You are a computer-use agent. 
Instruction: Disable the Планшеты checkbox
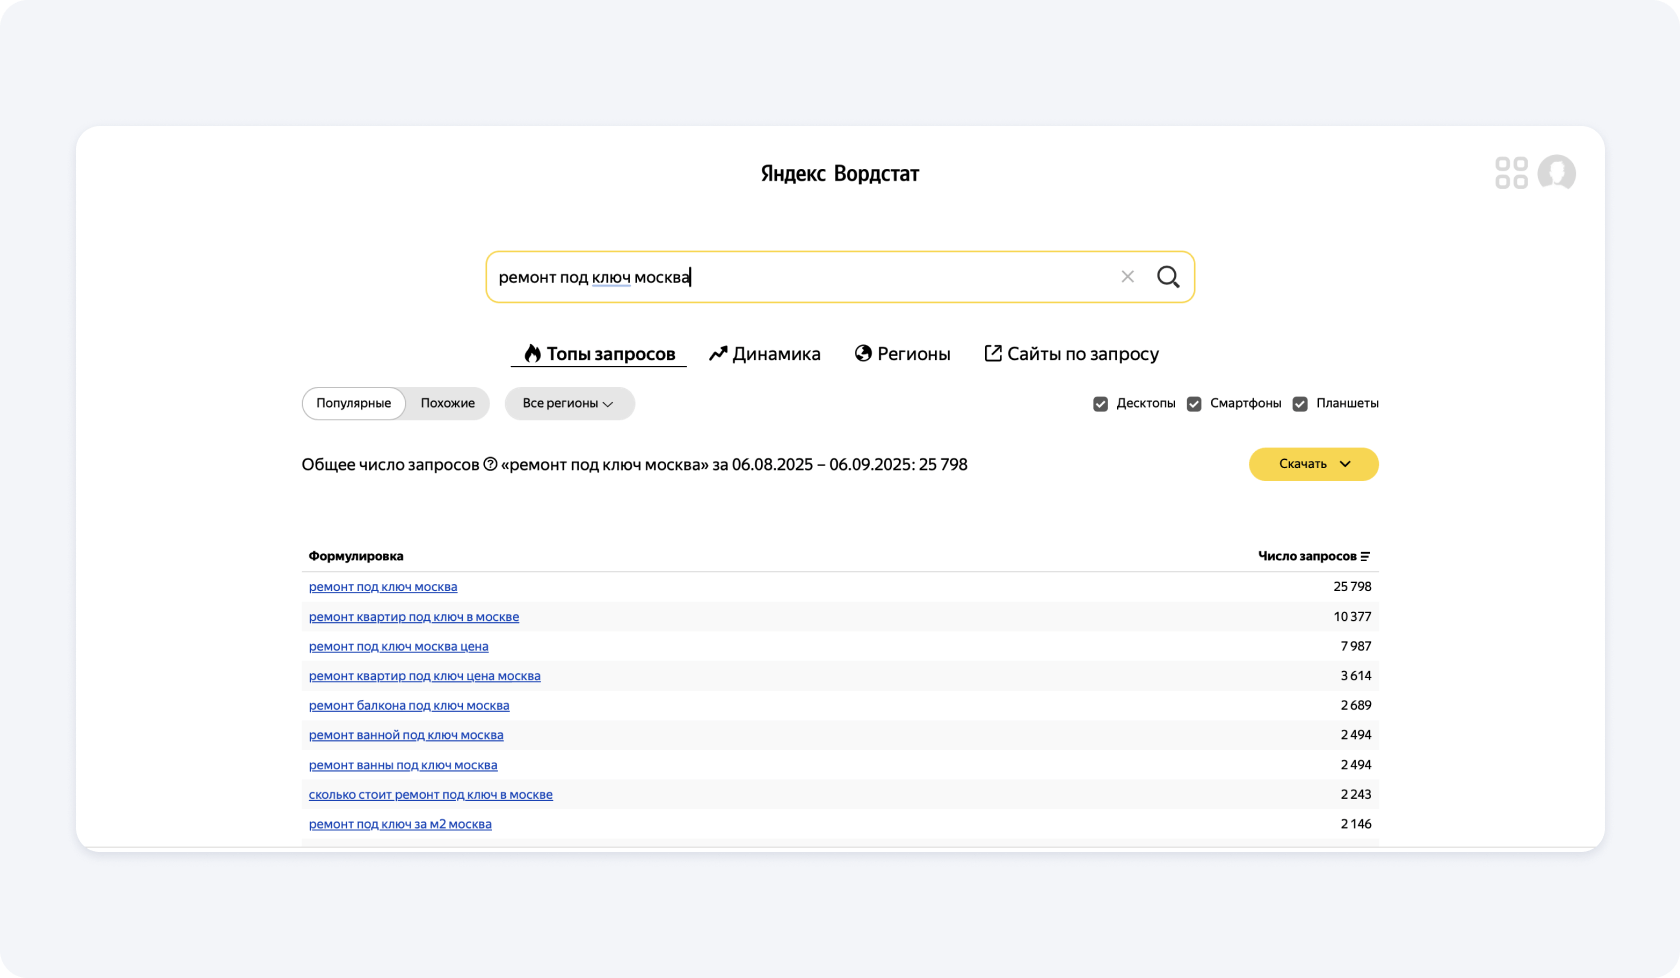pos(1300,404)
